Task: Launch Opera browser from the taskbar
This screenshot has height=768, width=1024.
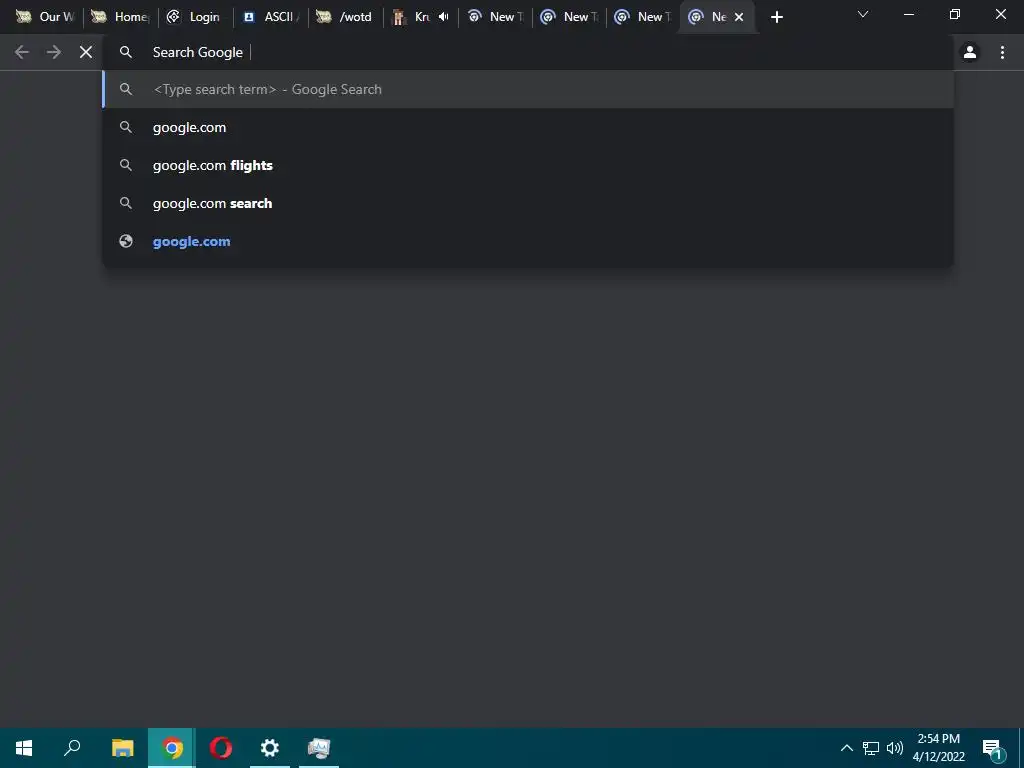Action: point(221,748)
